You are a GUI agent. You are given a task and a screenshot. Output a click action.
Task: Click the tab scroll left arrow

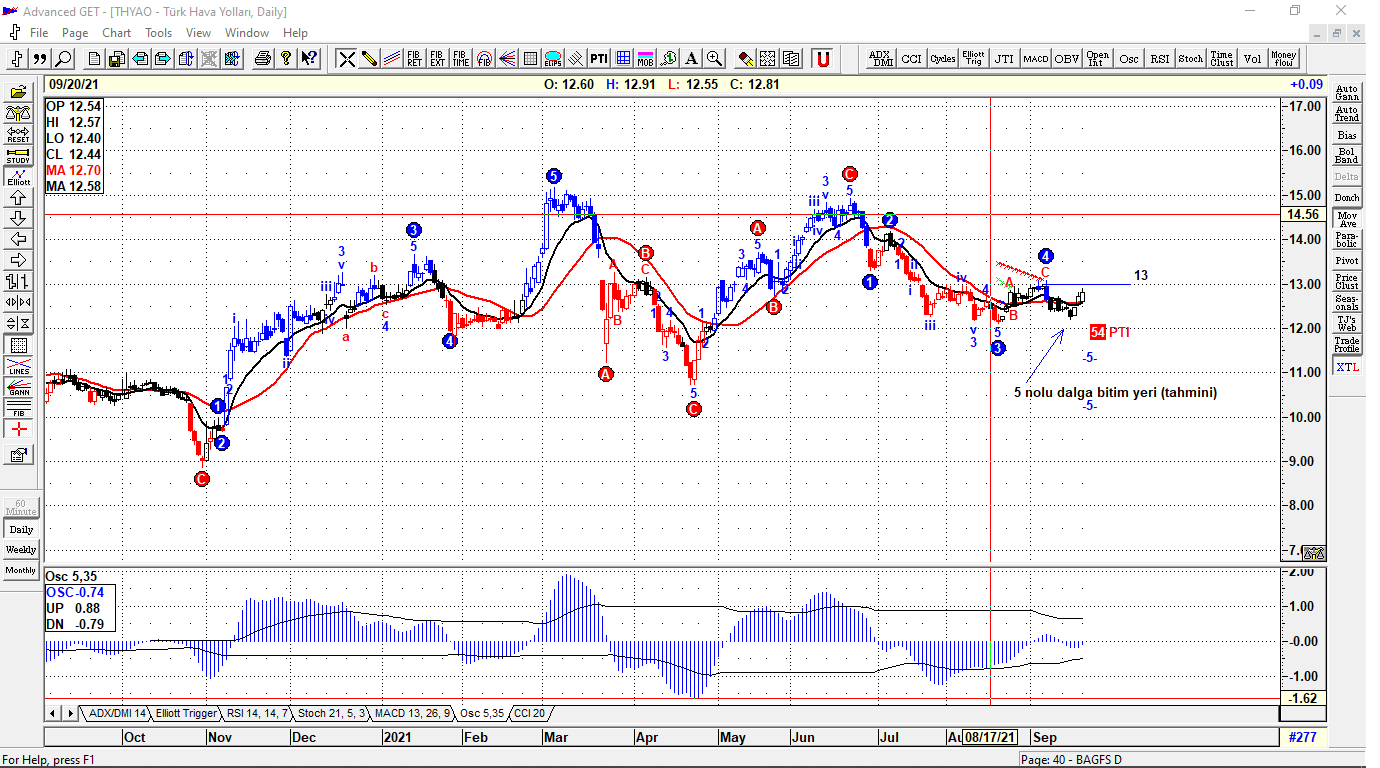[x=54, y=713]
